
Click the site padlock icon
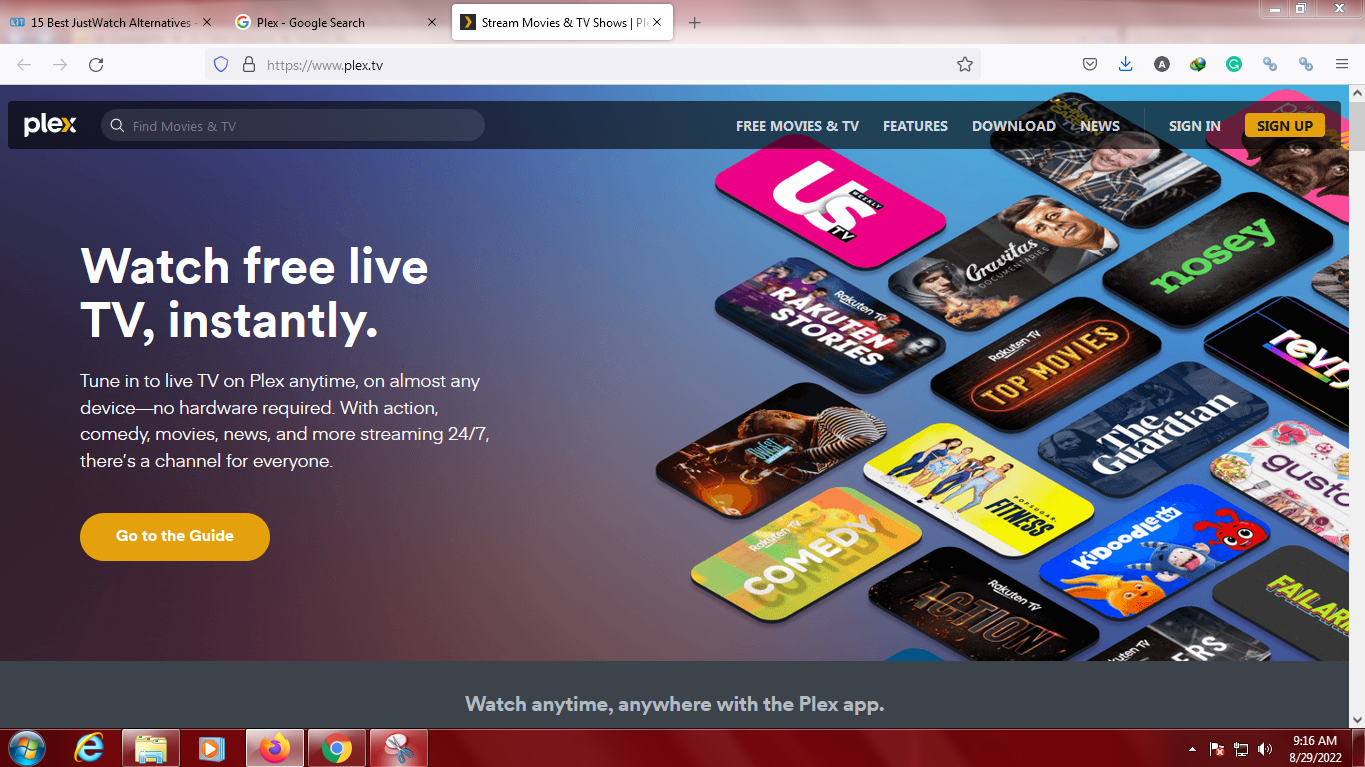249,65
